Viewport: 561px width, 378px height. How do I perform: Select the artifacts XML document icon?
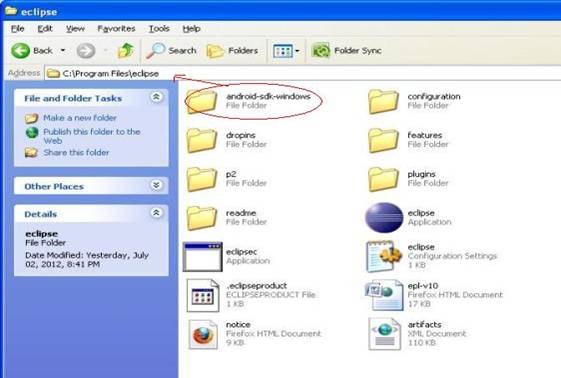(385, 334)
